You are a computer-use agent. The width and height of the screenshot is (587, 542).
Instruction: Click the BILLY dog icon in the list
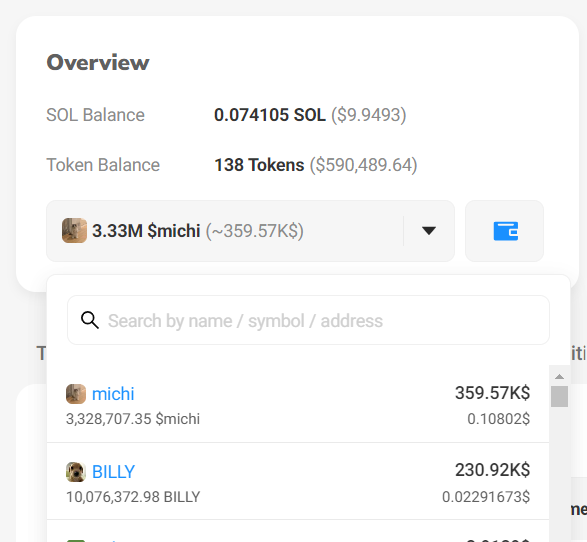coord(76,472)
